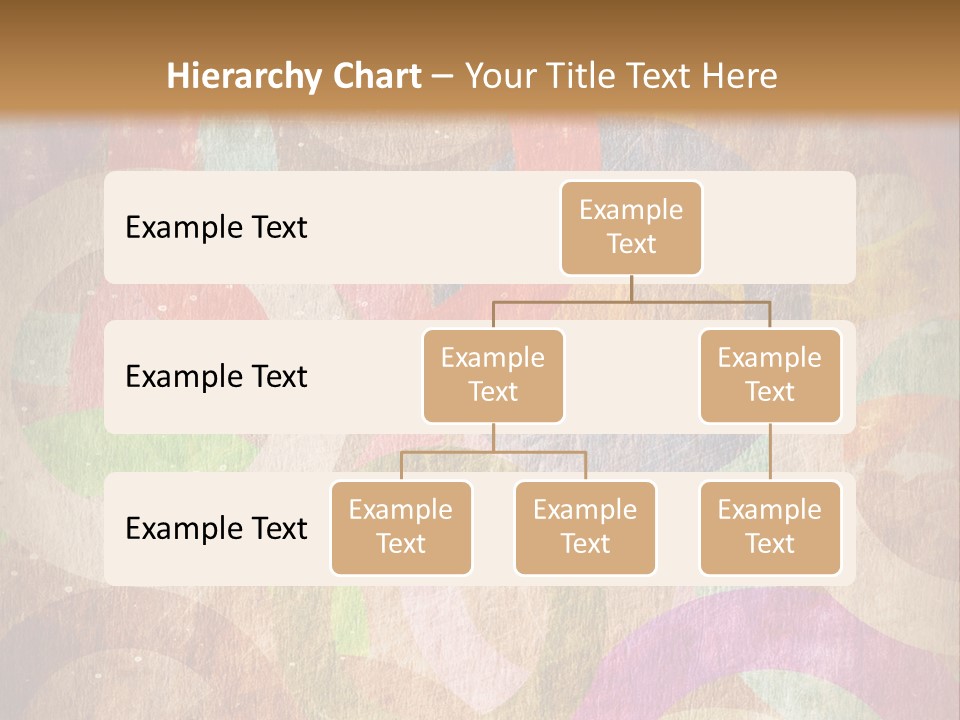960x720 pixels.
Task: Select the middle node in the bottom tier
Action: tap(585, 527)
